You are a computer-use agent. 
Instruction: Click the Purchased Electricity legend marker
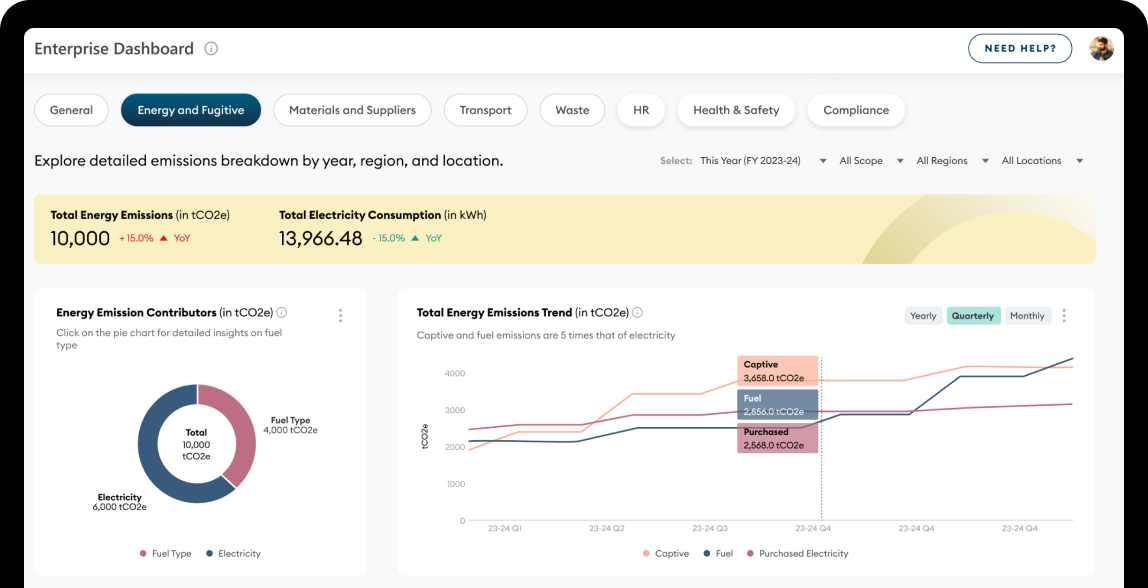tap(750, 553)
